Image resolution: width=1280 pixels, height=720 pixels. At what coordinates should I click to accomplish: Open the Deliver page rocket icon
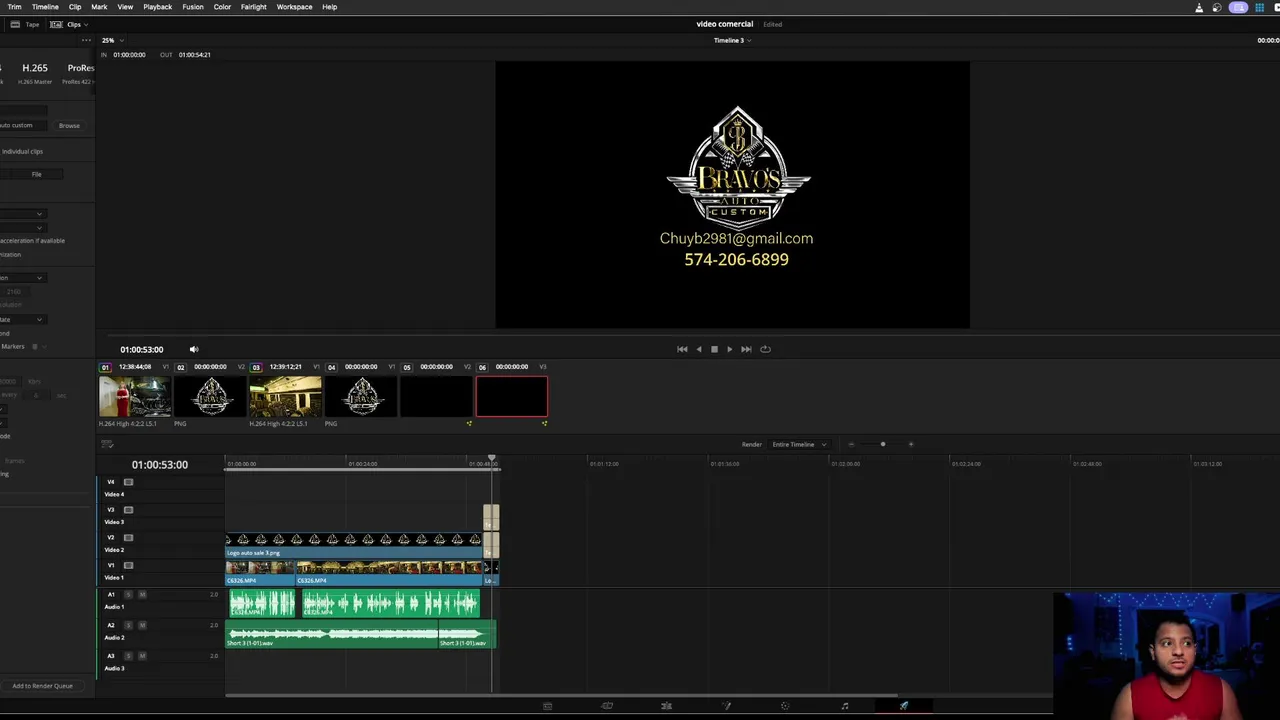(904, 706)
